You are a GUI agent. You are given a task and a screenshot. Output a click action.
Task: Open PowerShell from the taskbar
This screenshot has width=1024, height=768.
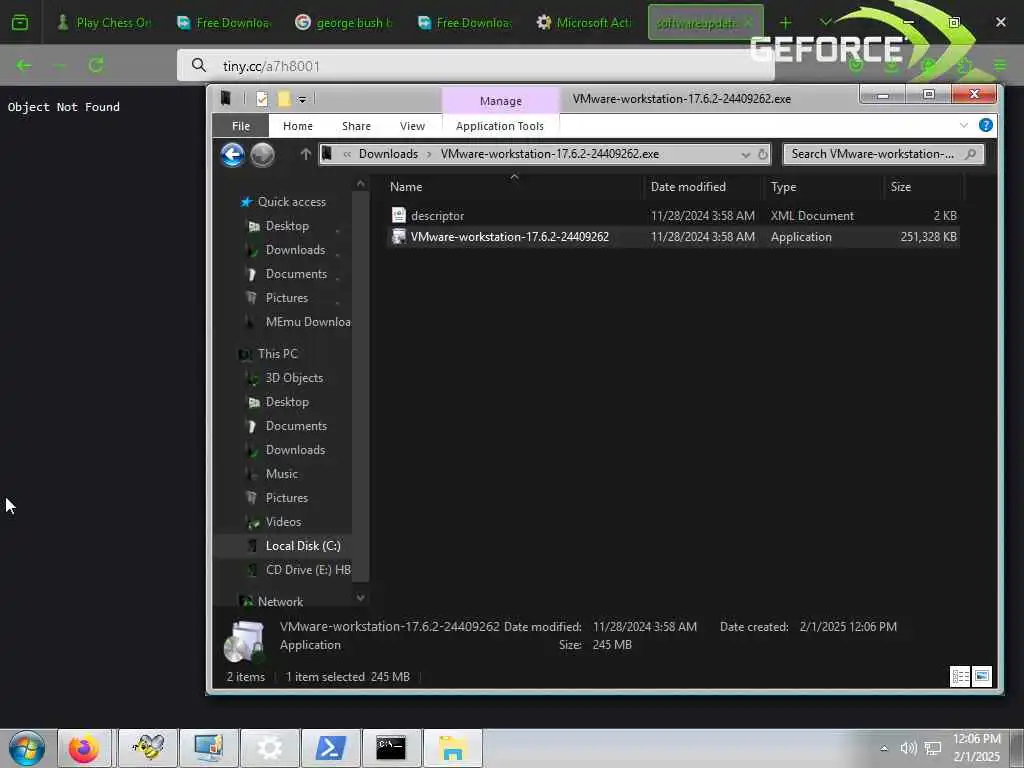(330, 748)
